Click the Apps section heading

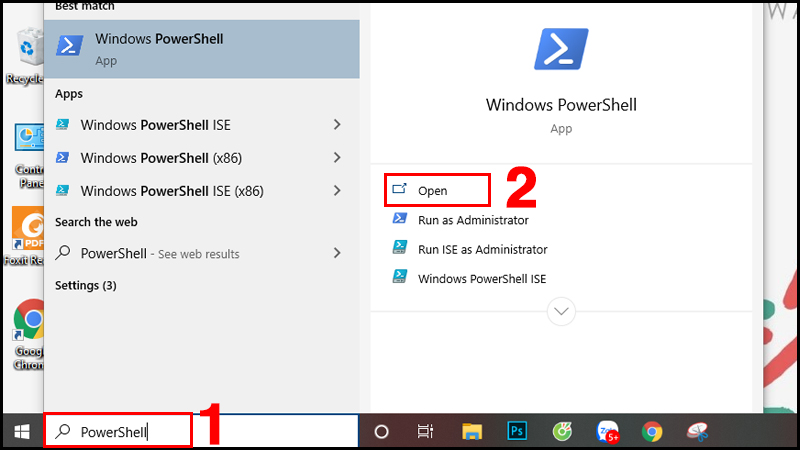[x=69, y=94]
